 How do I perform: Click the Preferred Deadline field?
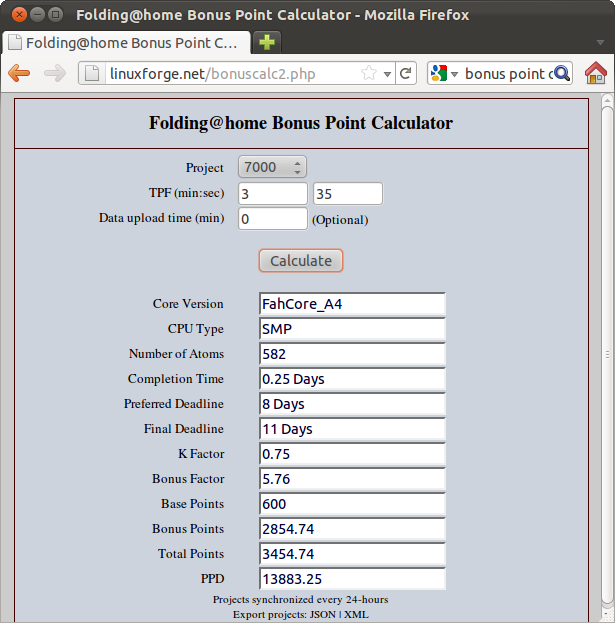[352, 404]
